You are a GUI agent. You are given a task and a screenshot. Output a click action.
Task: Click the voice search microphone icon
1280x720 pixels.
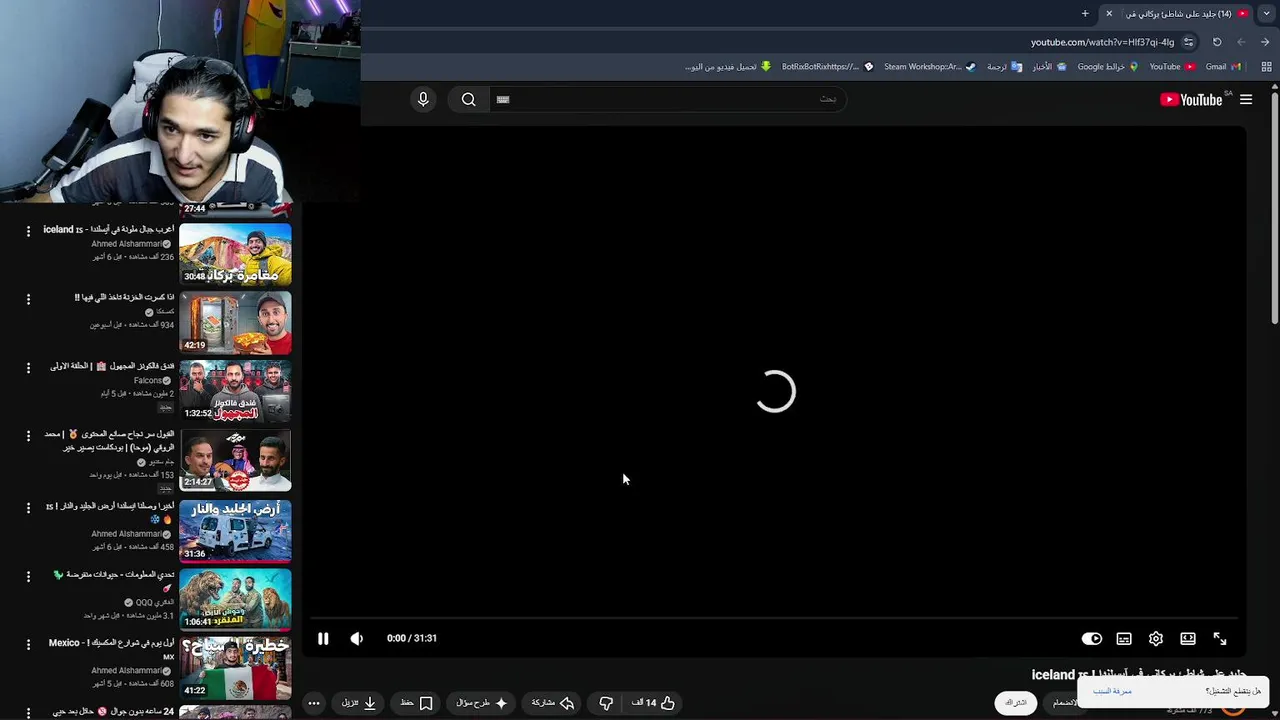(423, 99)
